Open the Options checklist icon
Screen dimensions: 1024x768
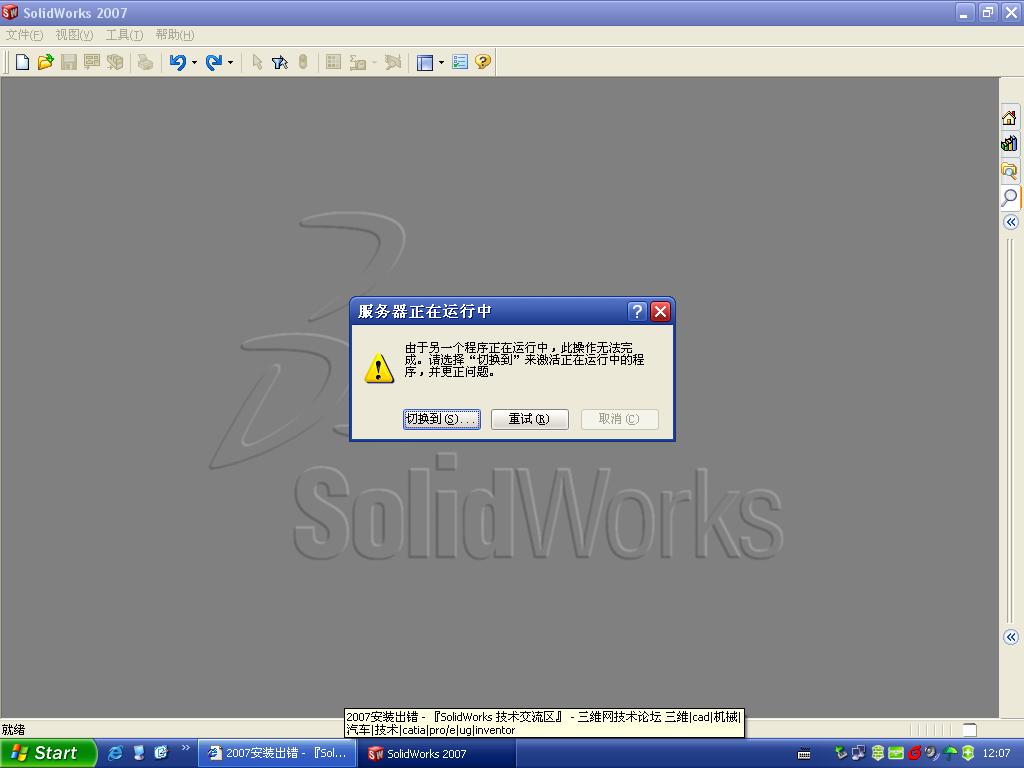[x=460, y=62]
